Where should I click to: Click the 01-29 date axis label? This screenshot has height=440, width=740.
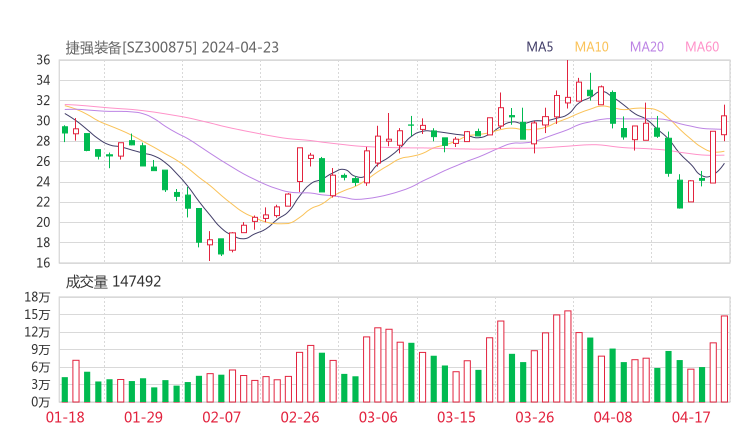pos(143,417)
